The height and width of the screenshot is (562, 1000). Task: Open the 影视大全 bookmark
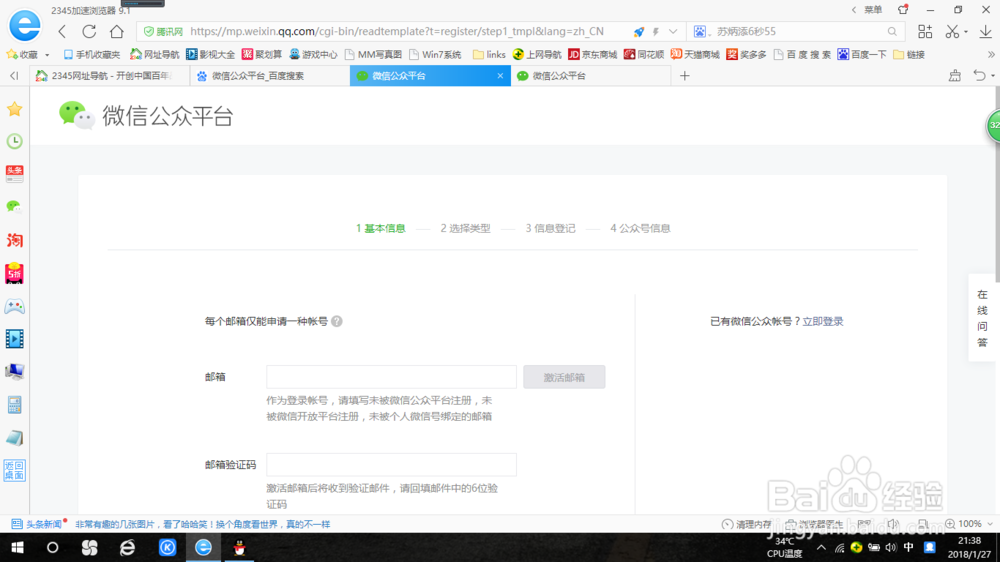tap(210, 55)
